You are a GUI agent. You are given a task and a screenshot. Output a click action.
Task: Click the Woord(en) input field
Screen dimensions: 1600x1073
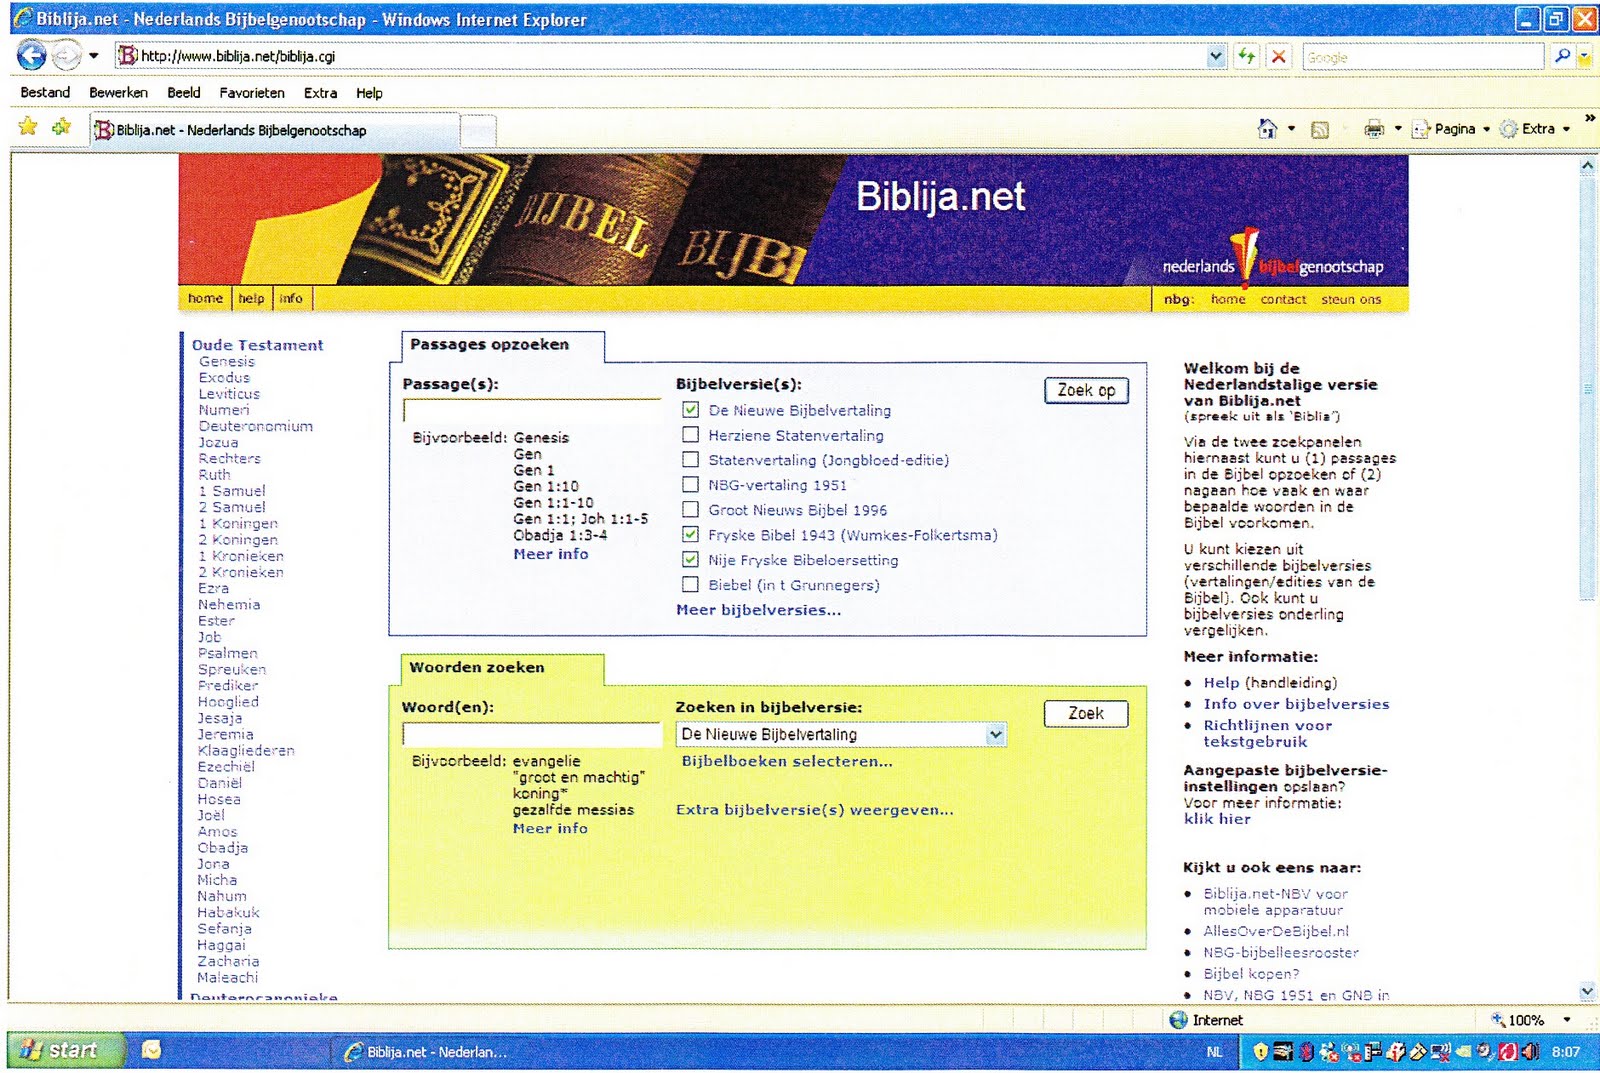point(532,735)
